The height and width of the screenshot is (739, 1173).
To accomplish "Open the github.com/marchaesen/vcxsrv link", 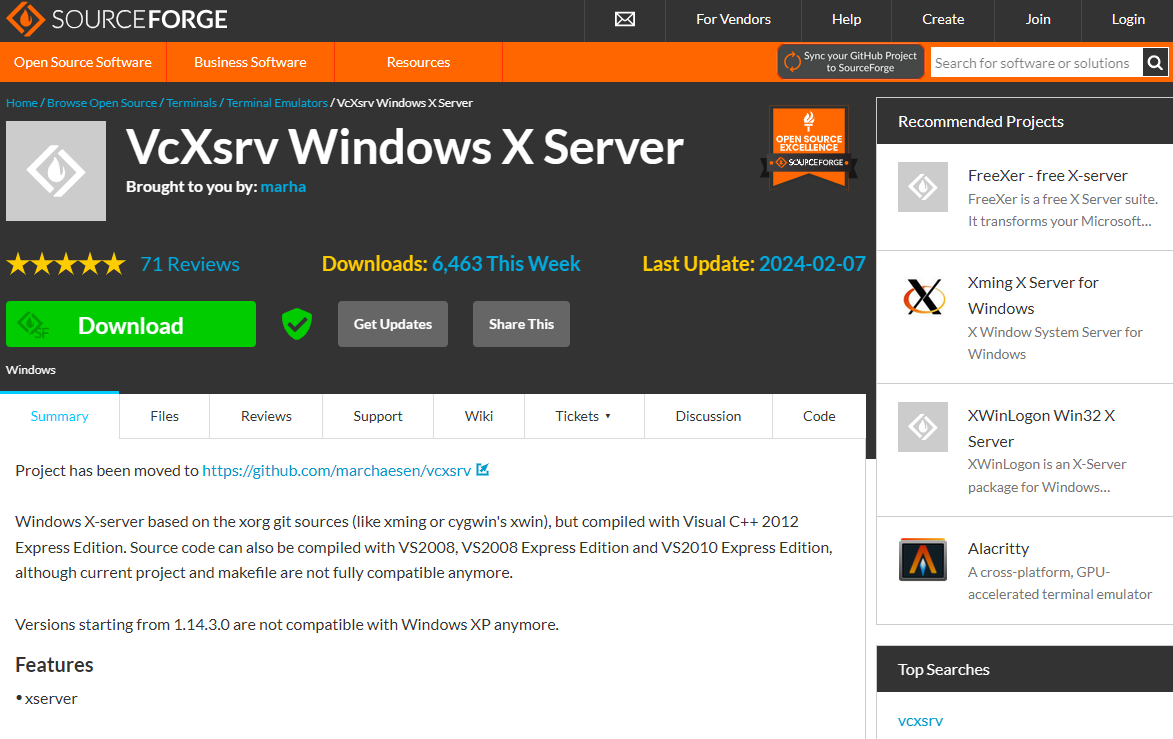I will (337, 470).
